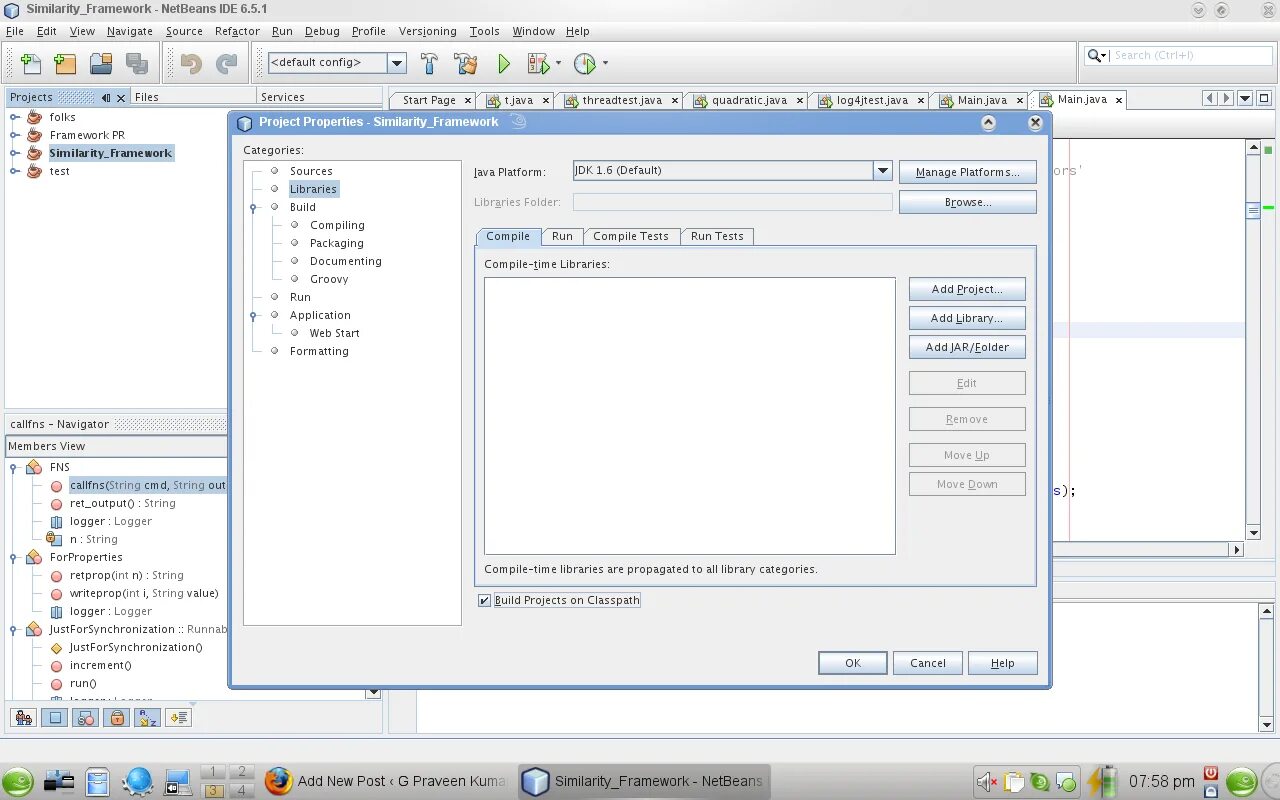Open the Refactor menu
The height and width of the screenshot is (800, 1280).
click(x=237, y=31)
